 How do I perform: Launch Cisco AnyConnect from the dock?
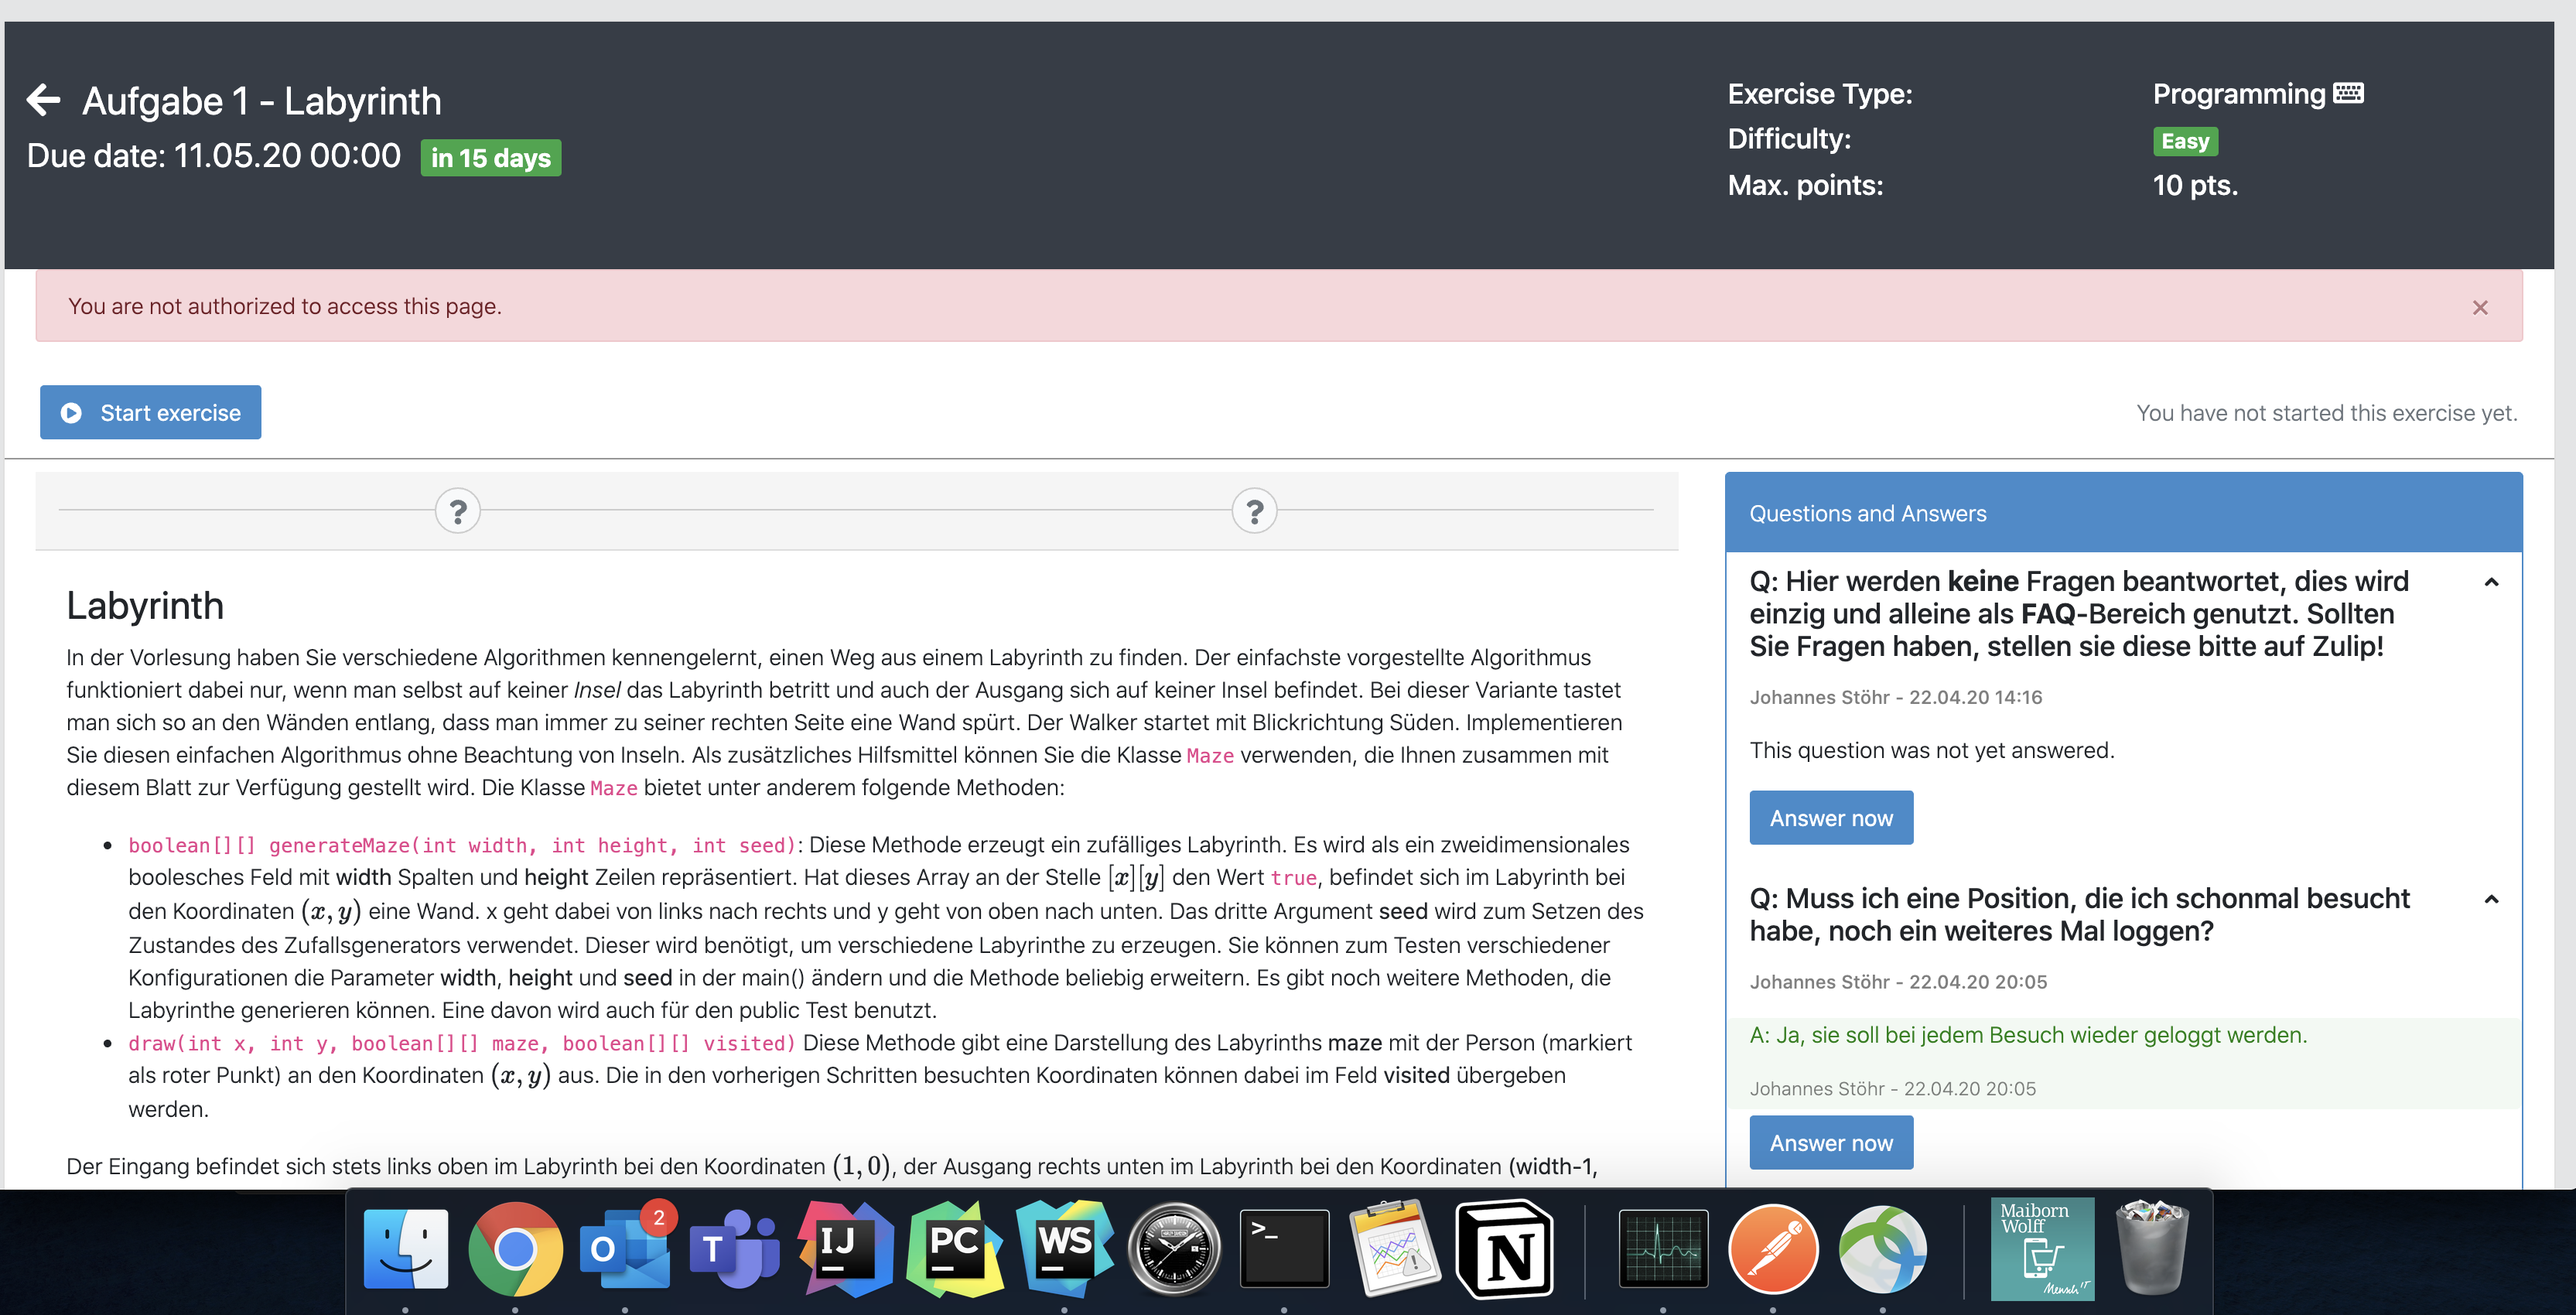tap(1886, 1249)
